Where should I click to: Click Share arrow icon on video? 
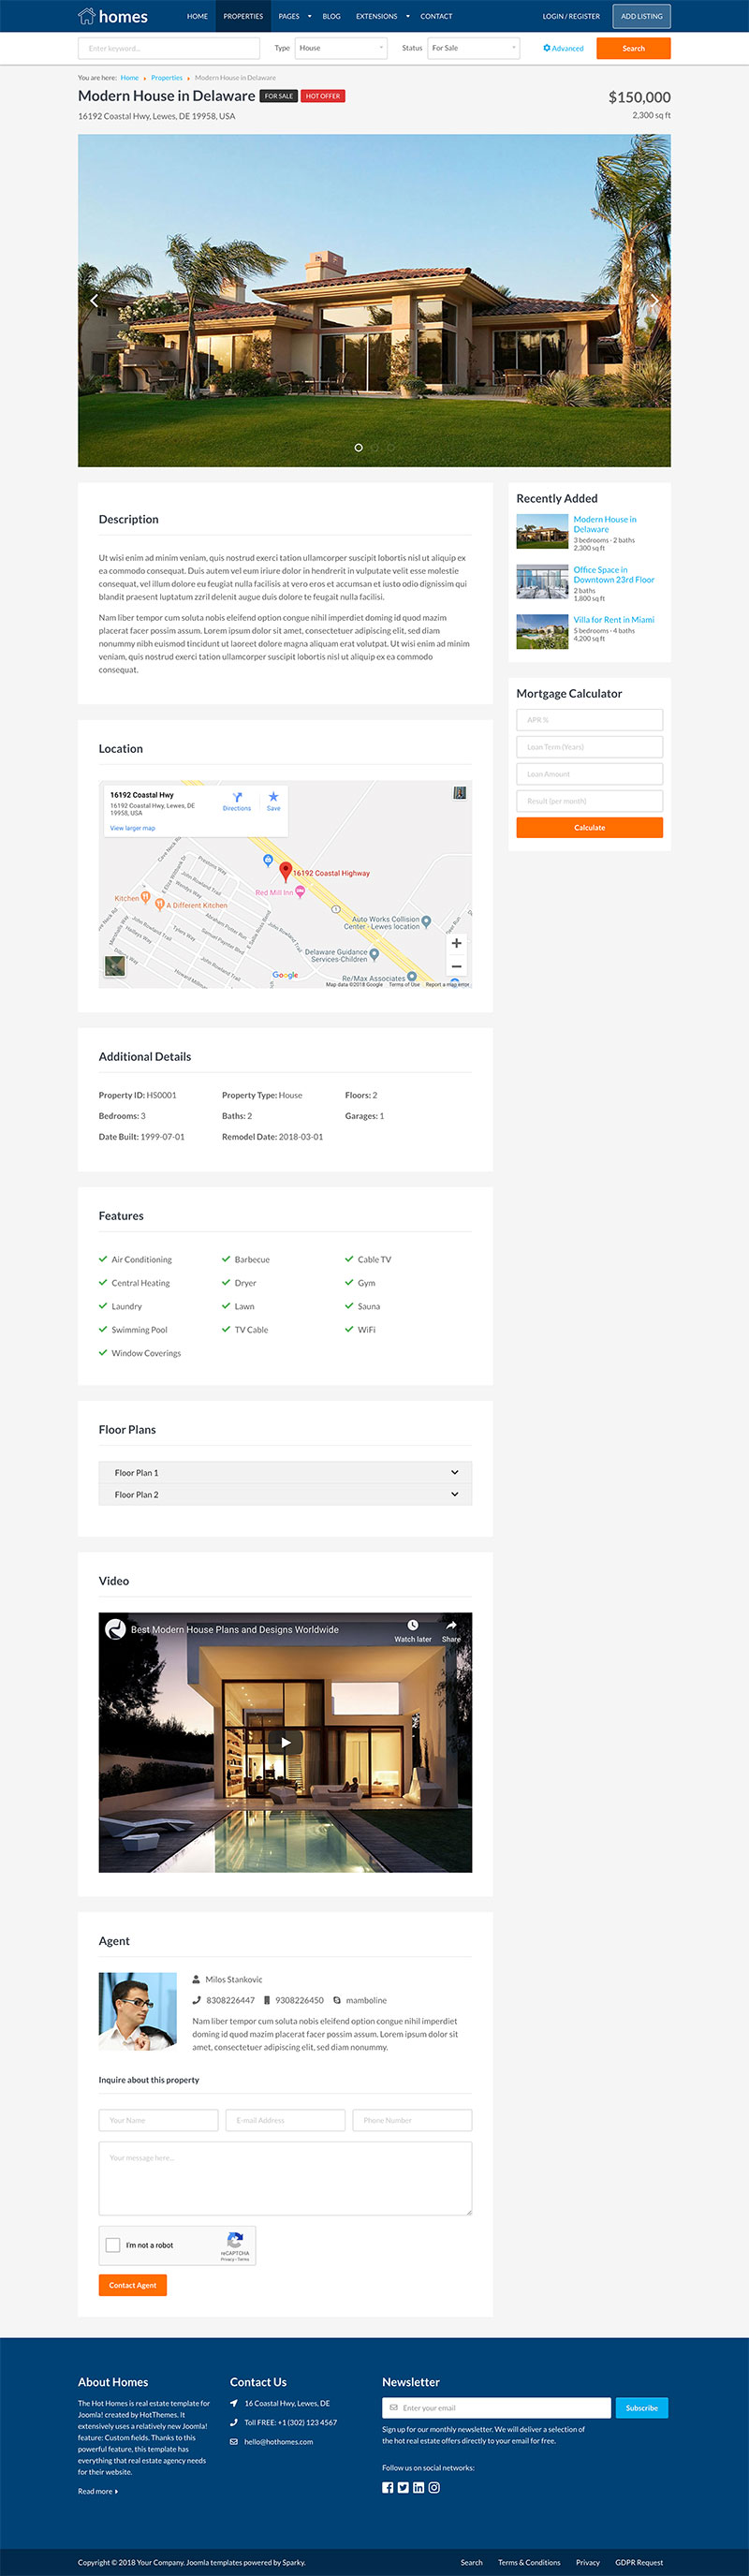click(x=451, y=1625)
